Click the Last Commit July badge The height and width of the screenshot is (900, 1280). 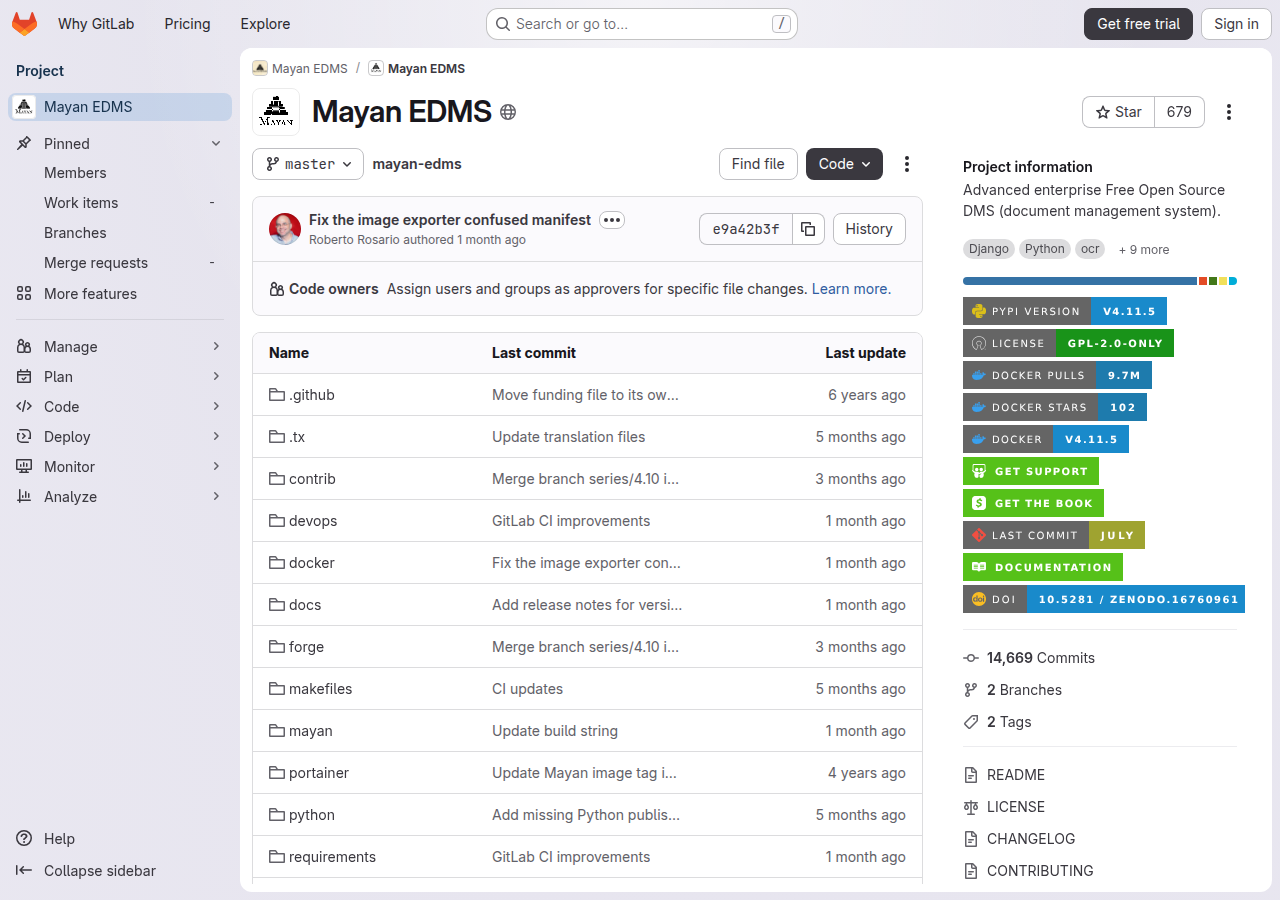pos(1054,535)
